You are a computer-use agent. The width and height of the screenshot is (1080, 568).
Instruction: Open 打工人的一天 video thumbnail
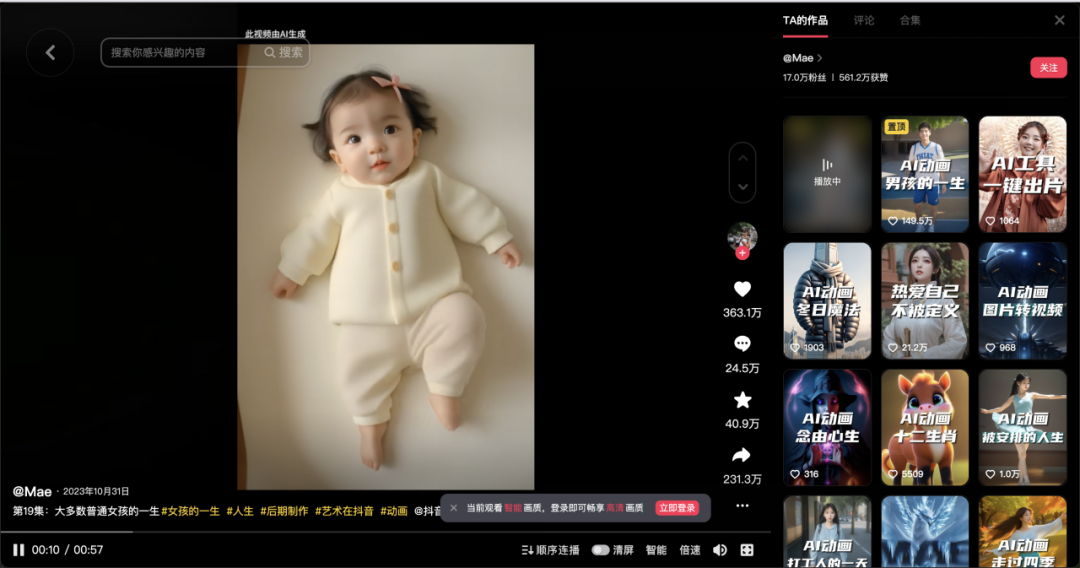click(x=827, y=532)
